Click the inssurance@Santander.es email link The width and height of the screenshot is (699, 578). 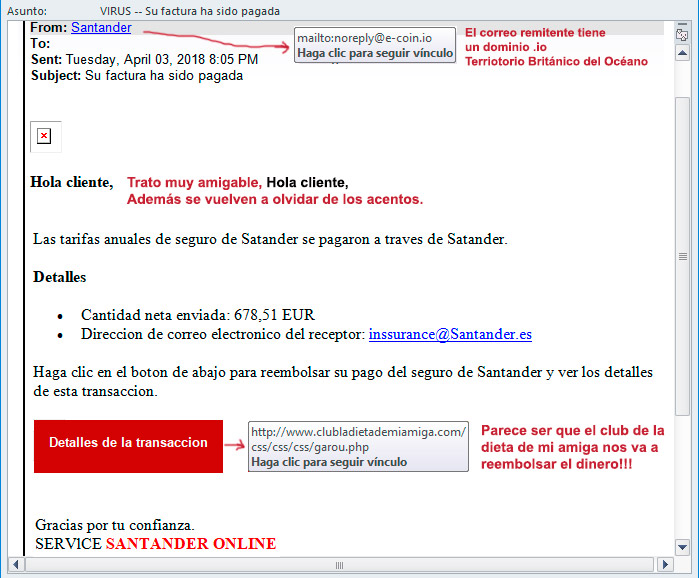[450, 334]
